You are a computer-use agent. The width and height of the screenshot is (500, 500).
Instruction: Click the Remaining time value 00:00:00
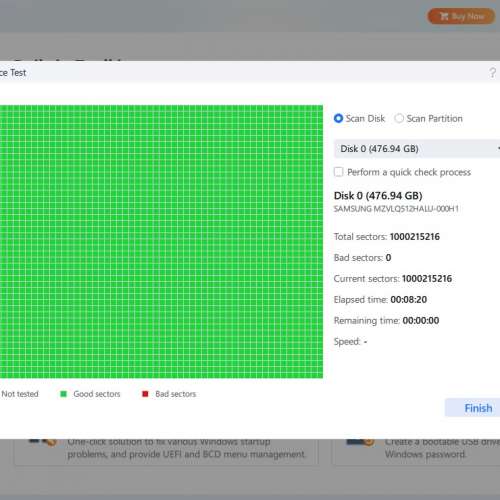click(421, 321)
